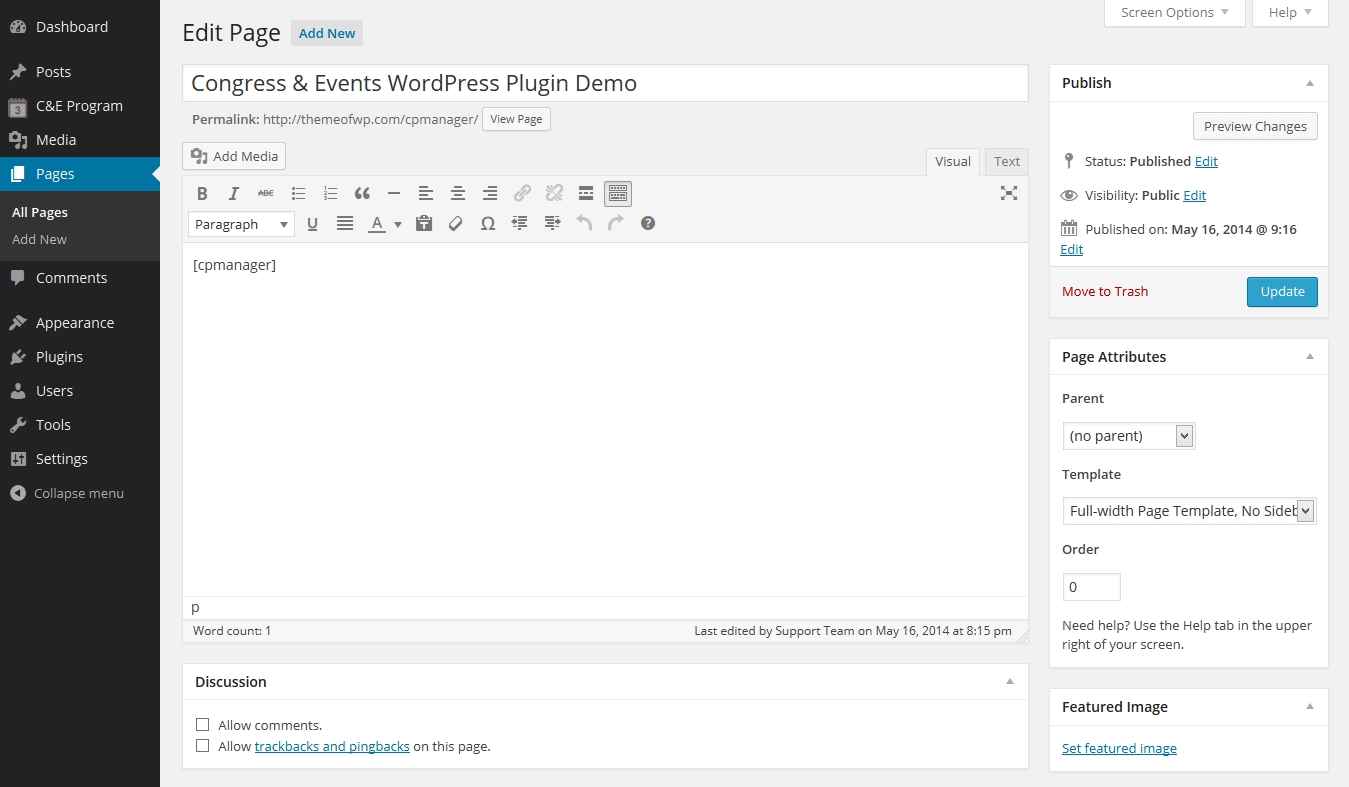Collapse the Discussion panel

[1010, 681]
